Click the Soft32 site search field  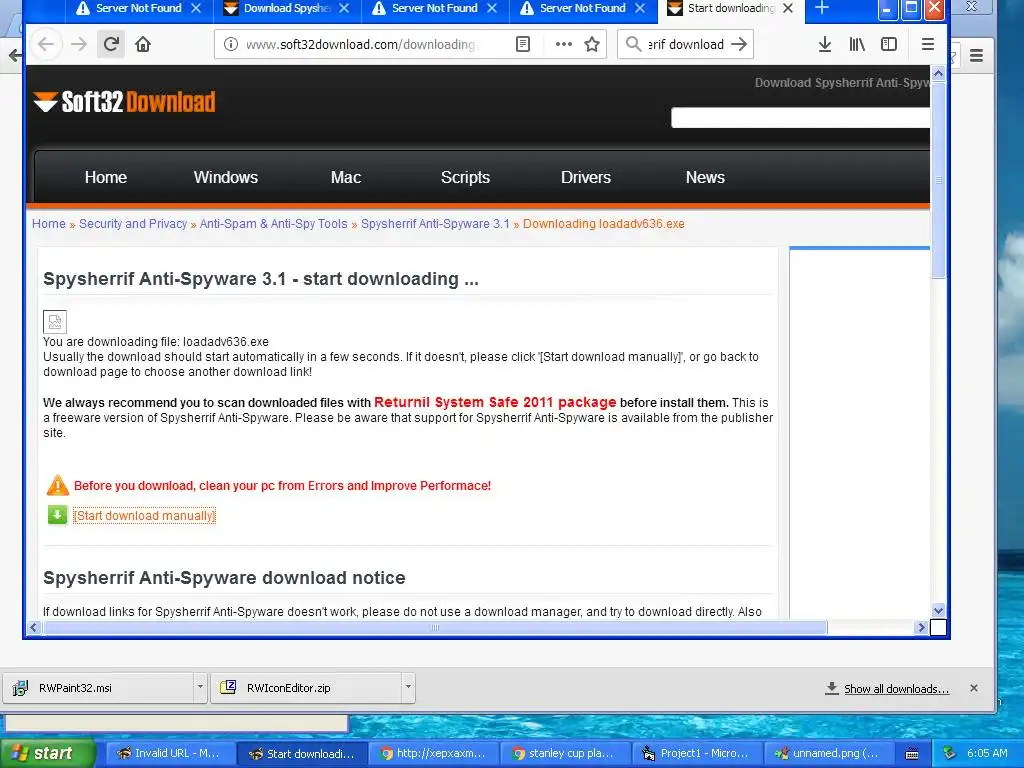801,118
